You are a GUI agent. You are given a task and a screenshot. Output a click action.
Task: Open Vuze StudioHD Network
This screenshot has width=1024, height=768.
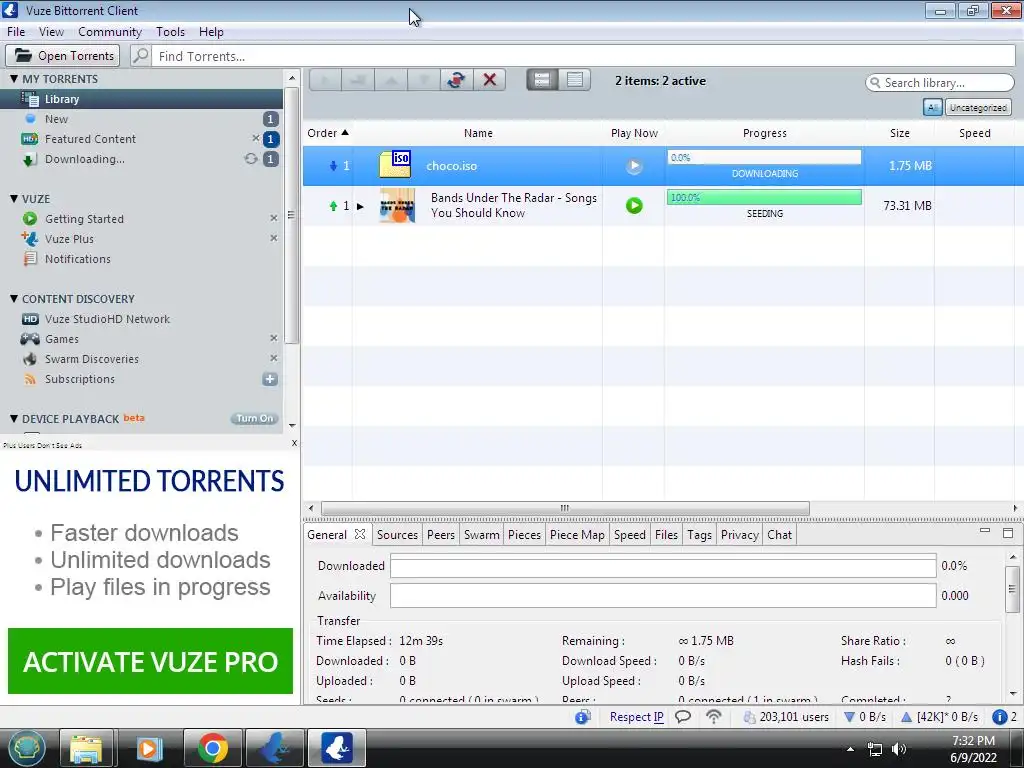[x=141, y=319]
